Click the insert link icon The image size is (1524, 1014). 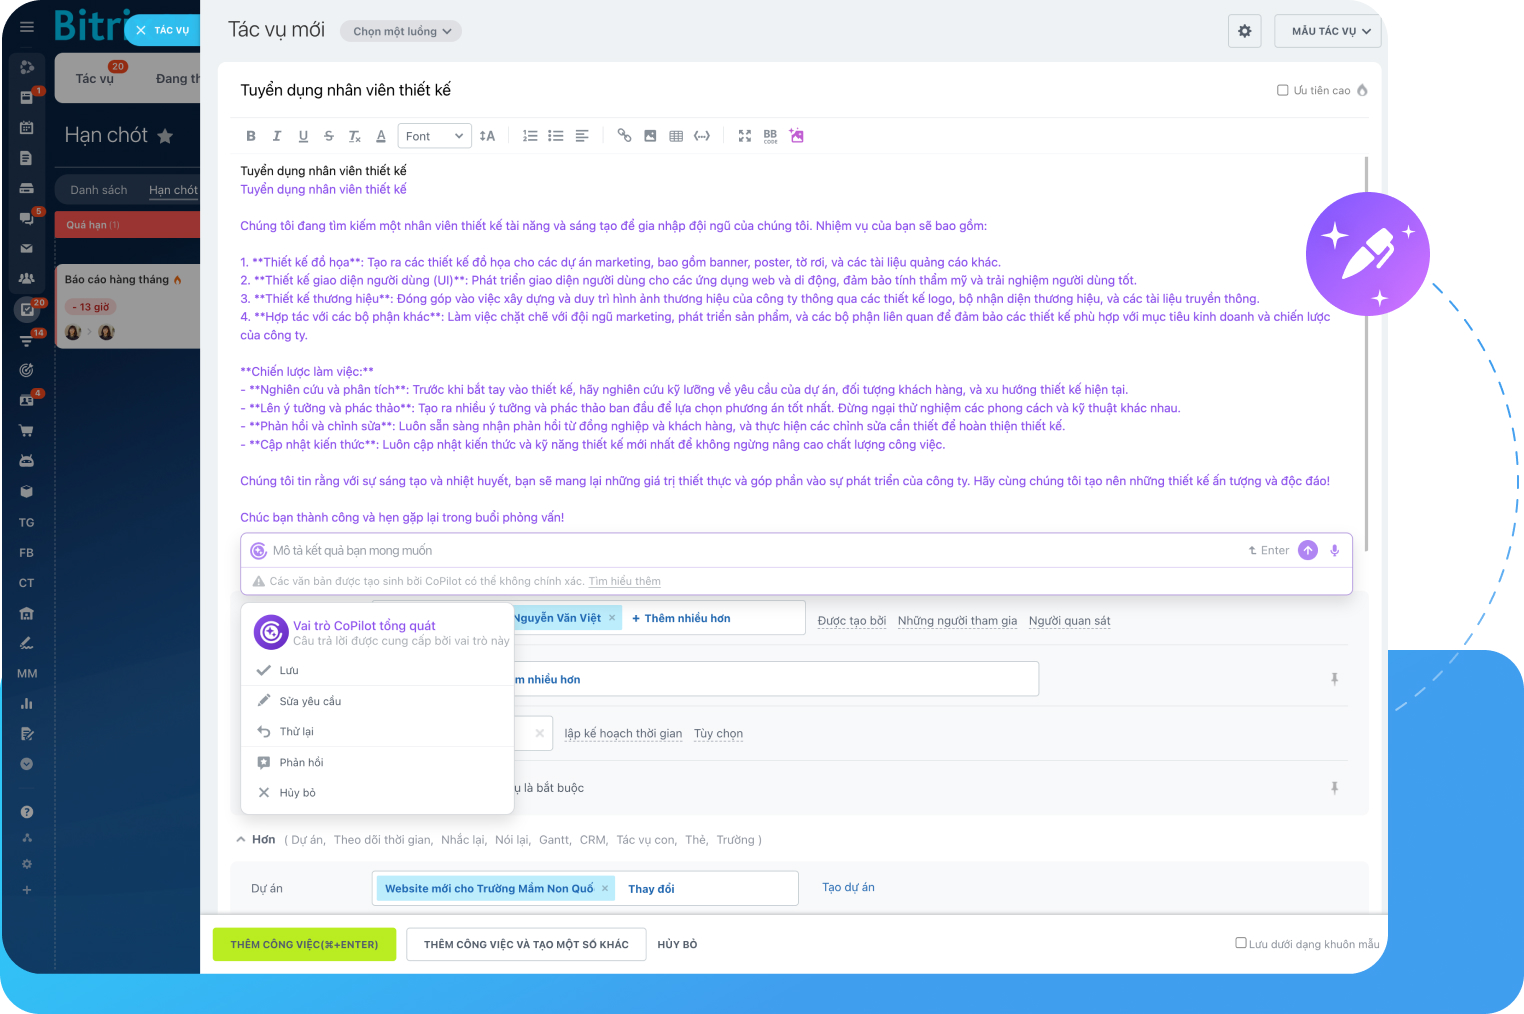pos(624,136)
